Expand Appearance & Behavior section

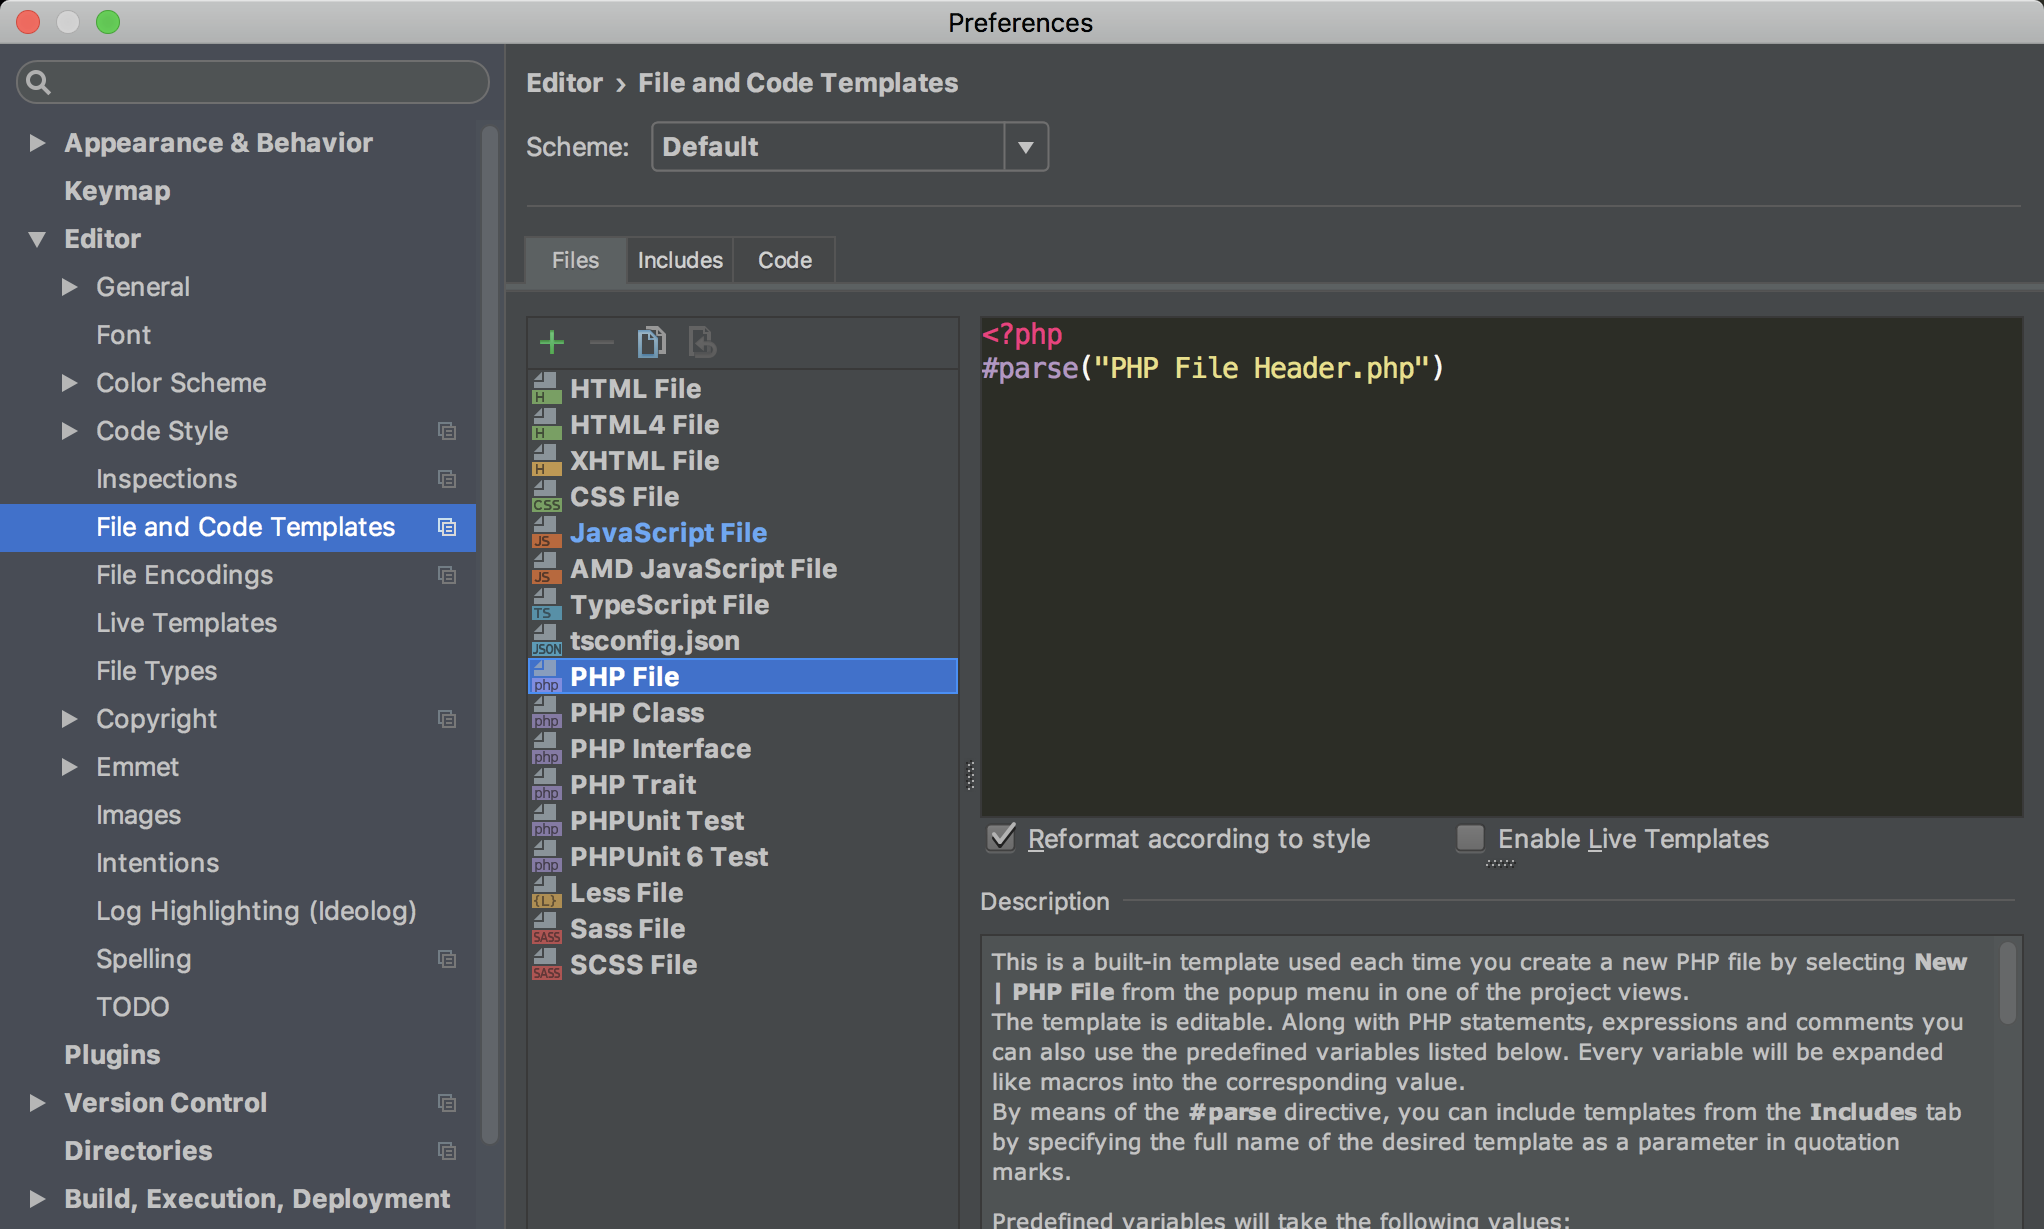[37, 143]
